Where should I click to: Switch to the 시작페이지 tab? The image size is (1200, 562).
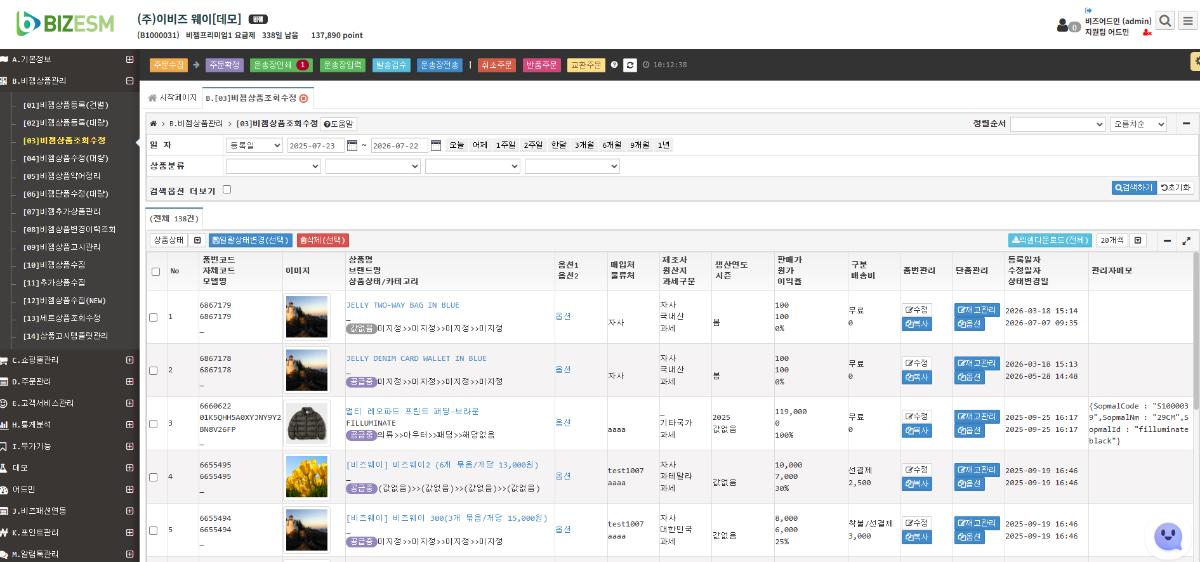[x=172, y=98]
